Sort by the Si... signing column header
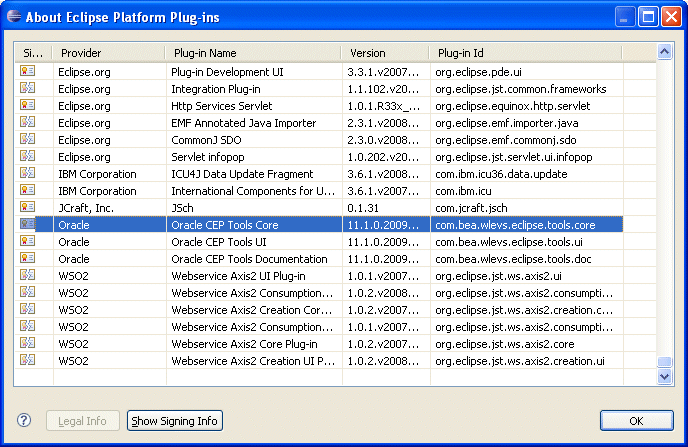688x447 pixels. coord(33,53)
